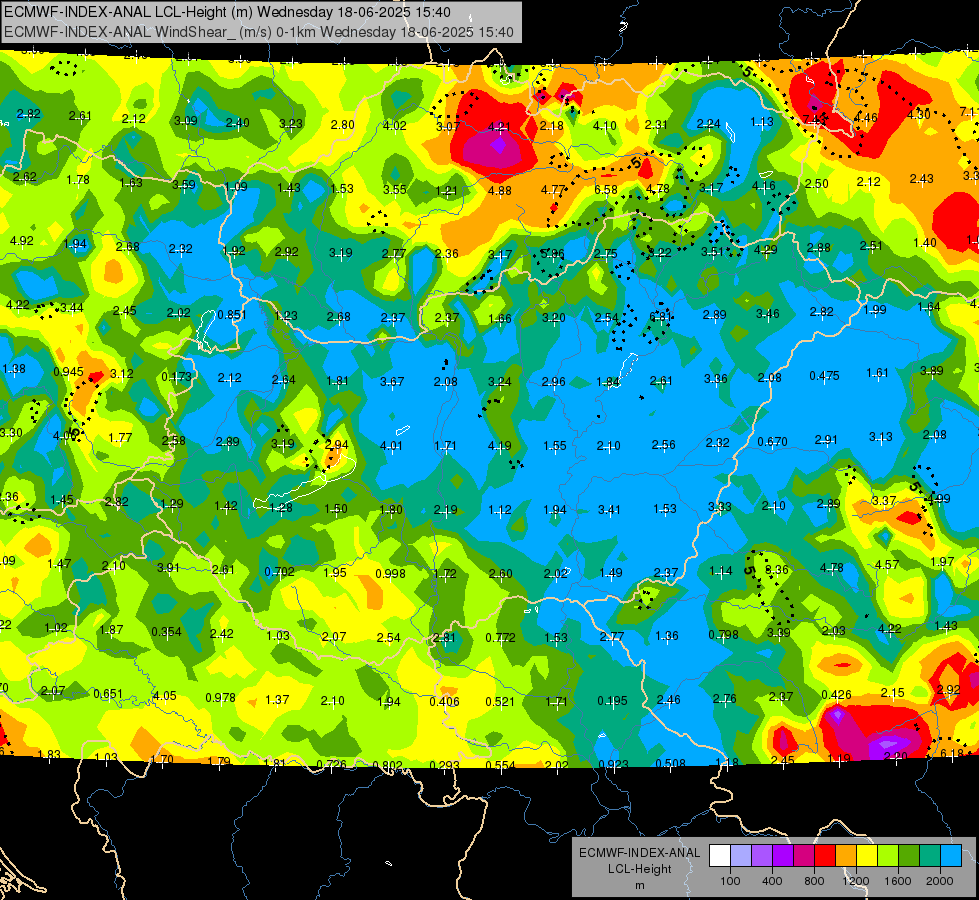
Task: Click the wind shear value 3.59
Action: 184,185
